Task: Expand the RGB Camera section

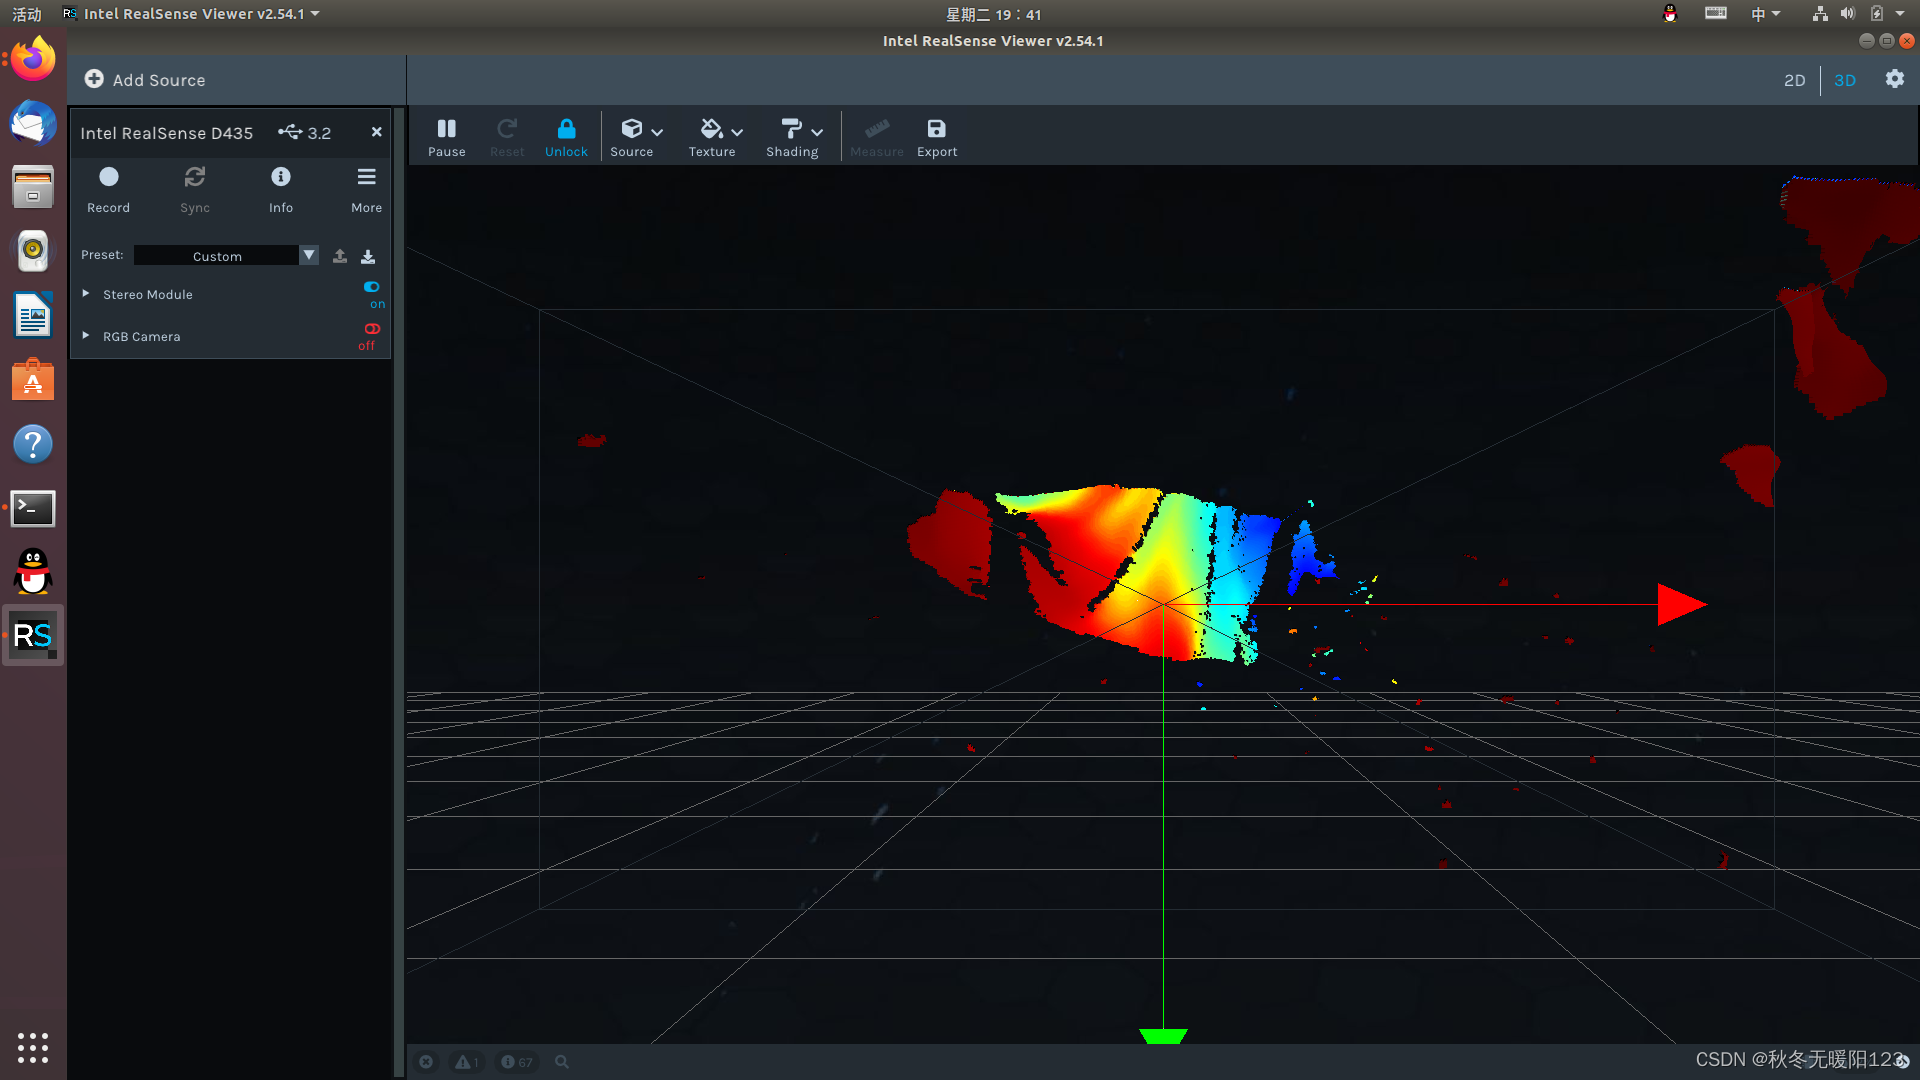Action: coord(86,336)
